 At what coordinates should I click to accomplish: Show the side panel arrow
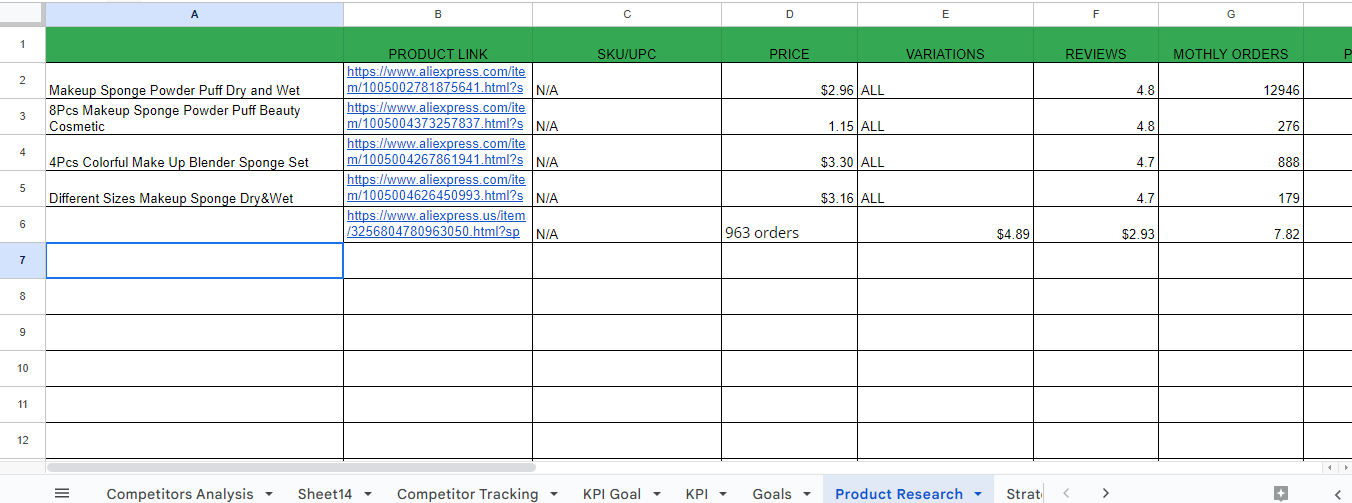point(1339,493)
